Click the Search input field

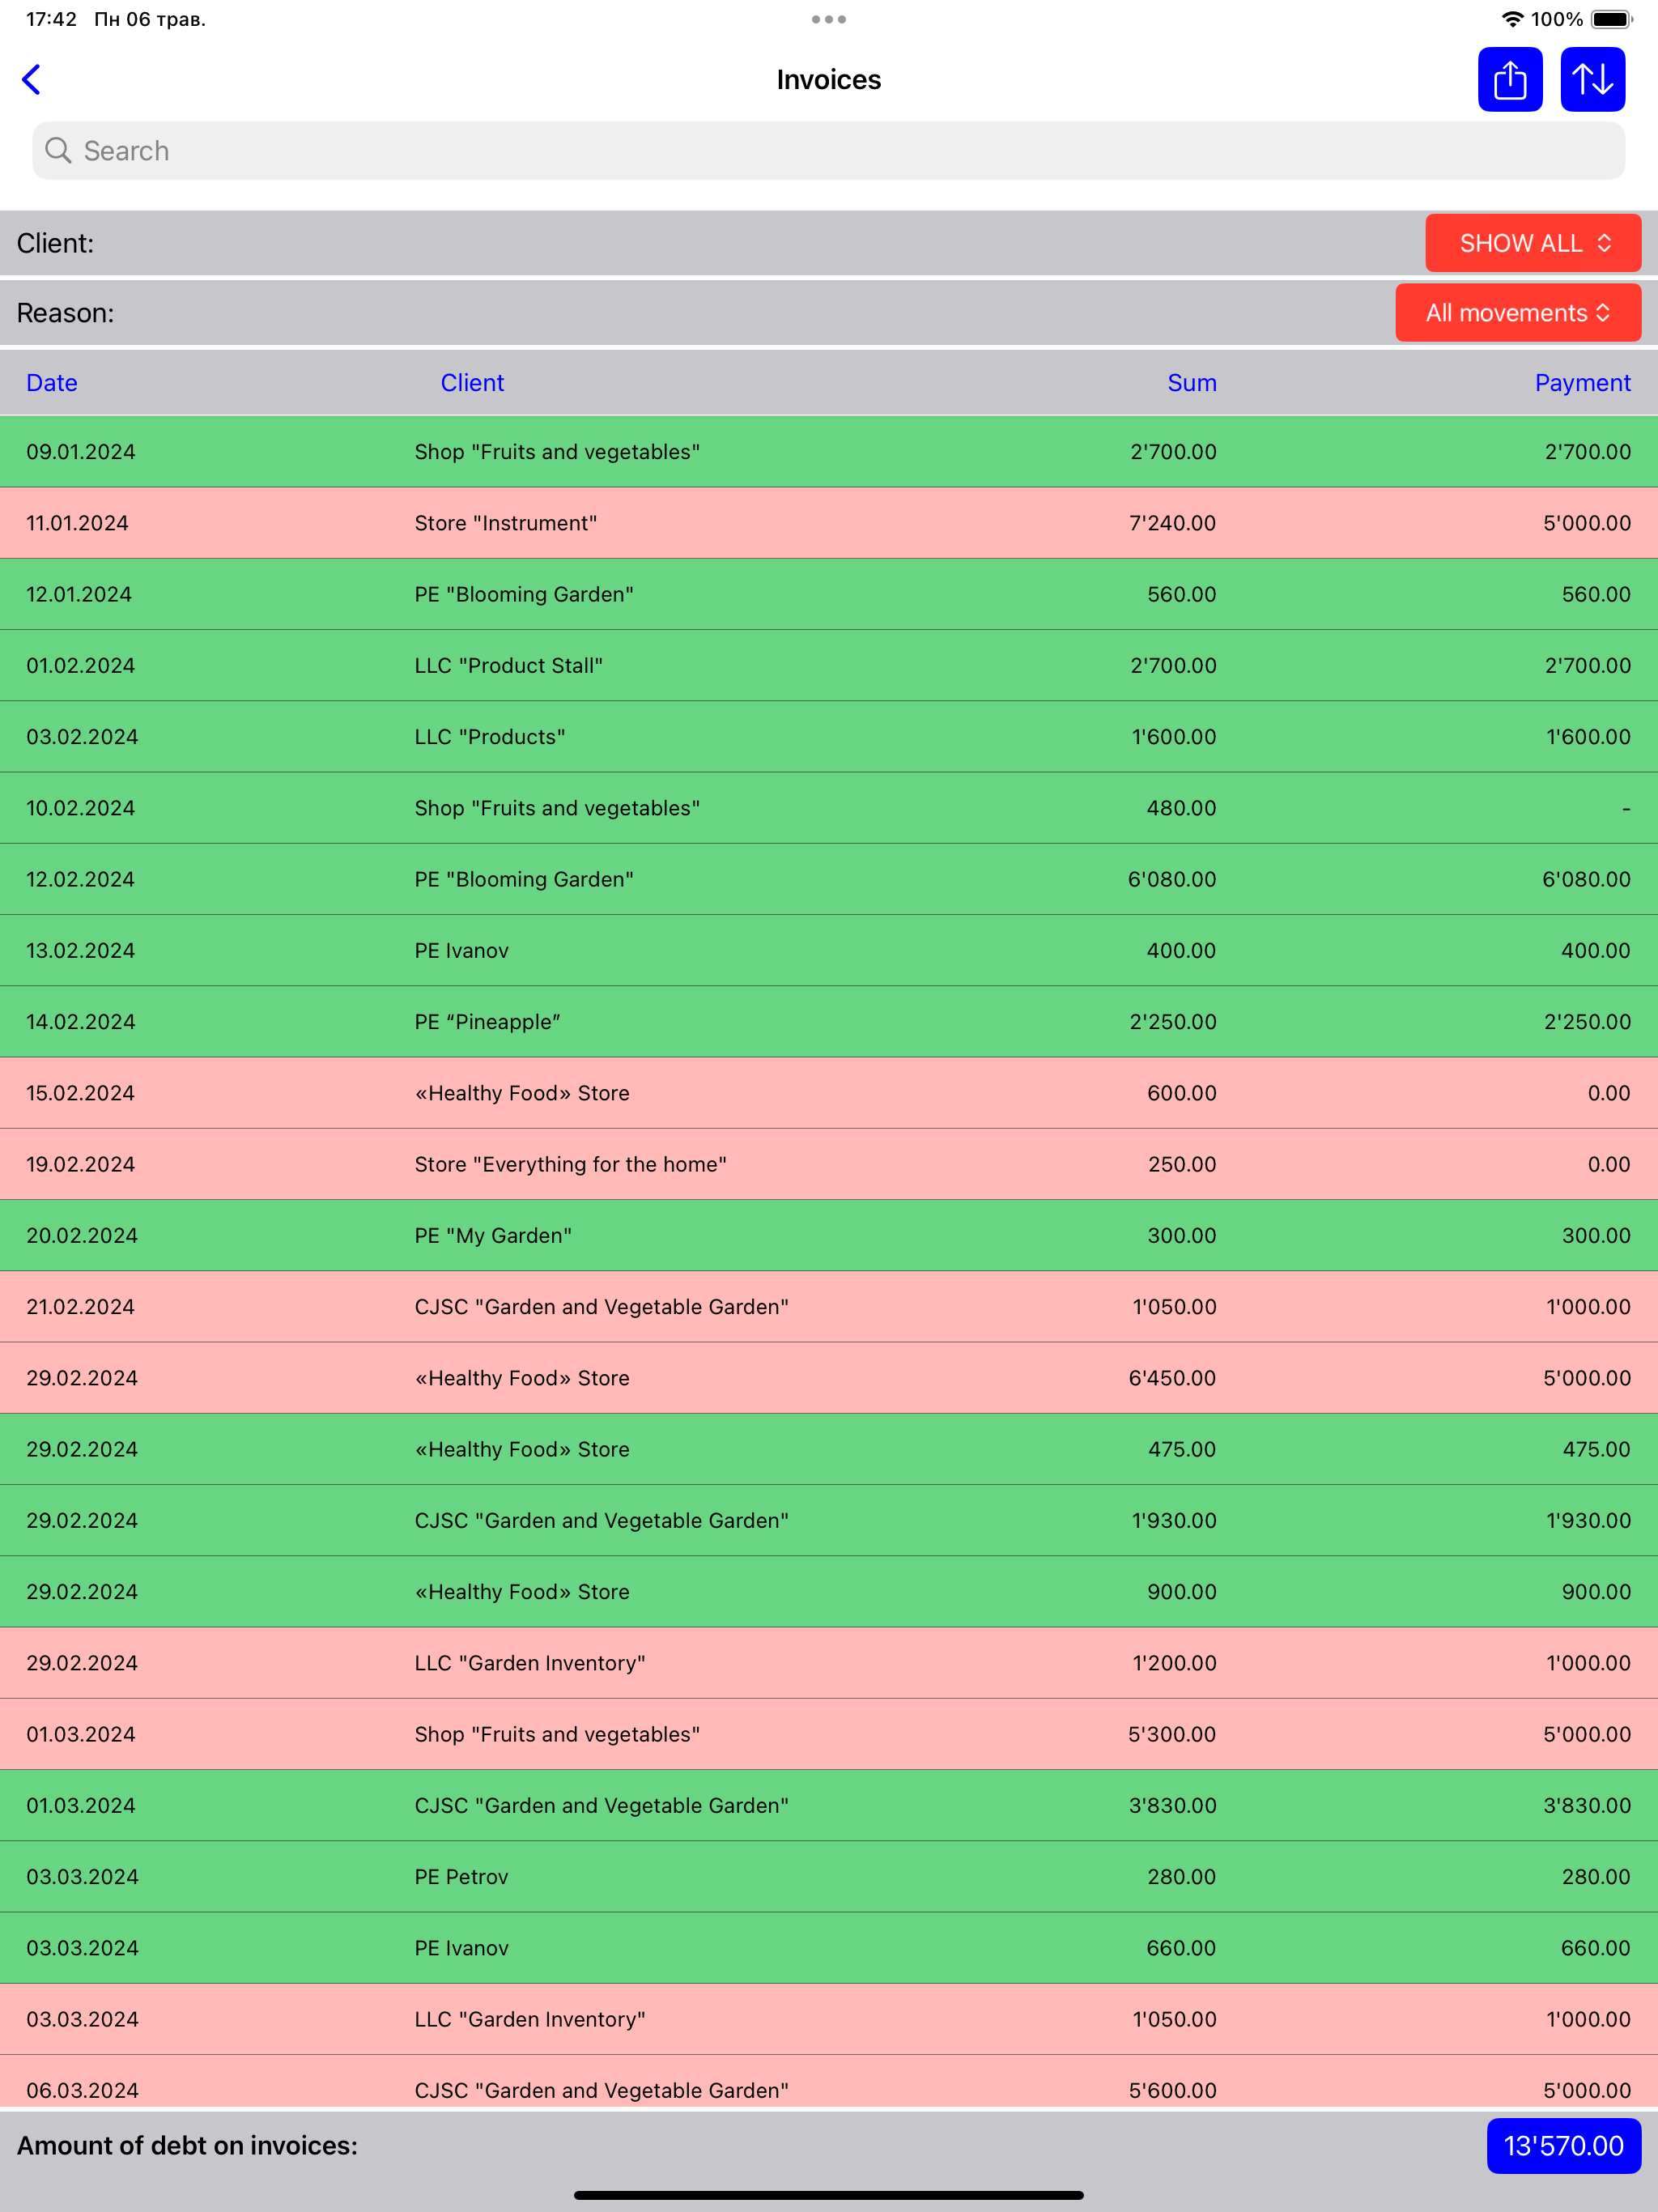click(x=828, y=151)
